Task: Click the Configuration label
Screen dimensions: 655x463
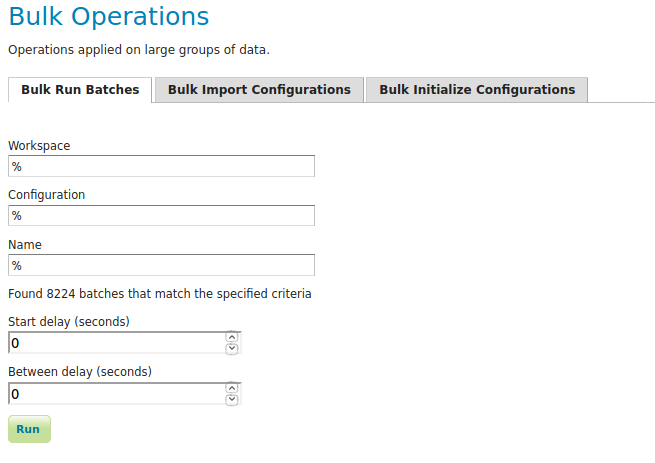Action: click(46, 195)
